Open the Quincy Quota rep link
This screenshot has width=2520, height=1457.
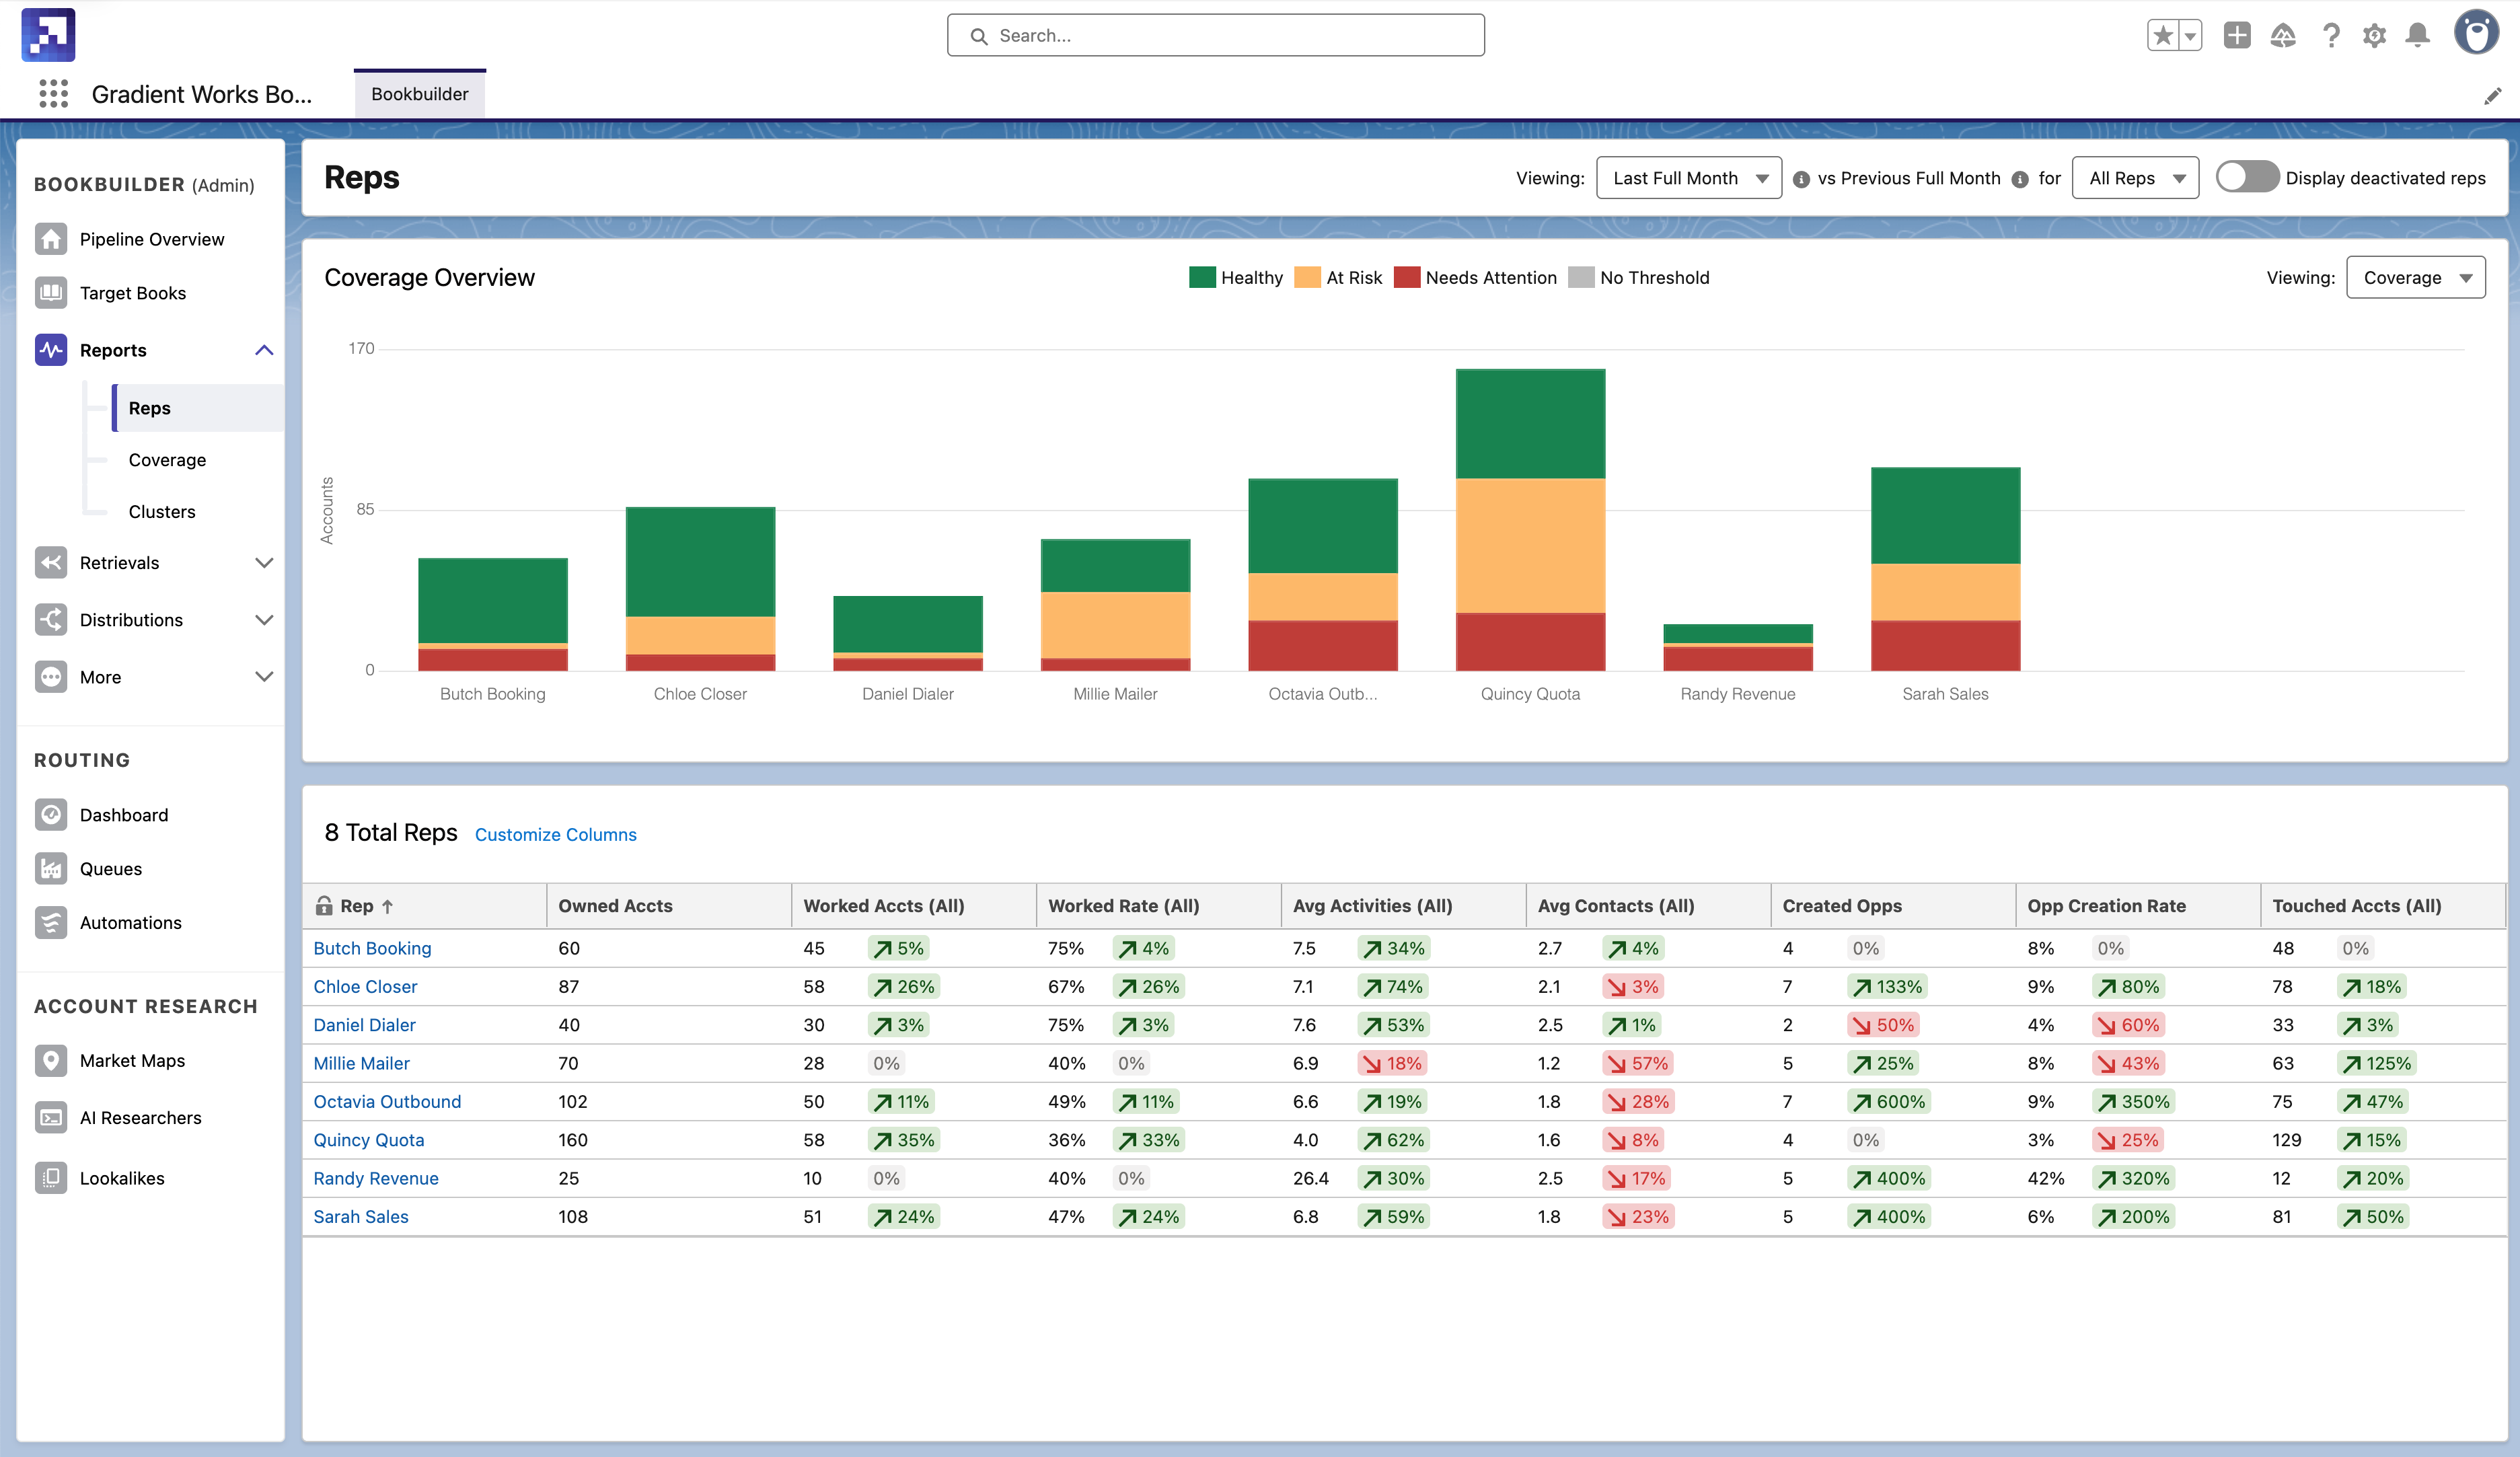(368, 1140)
